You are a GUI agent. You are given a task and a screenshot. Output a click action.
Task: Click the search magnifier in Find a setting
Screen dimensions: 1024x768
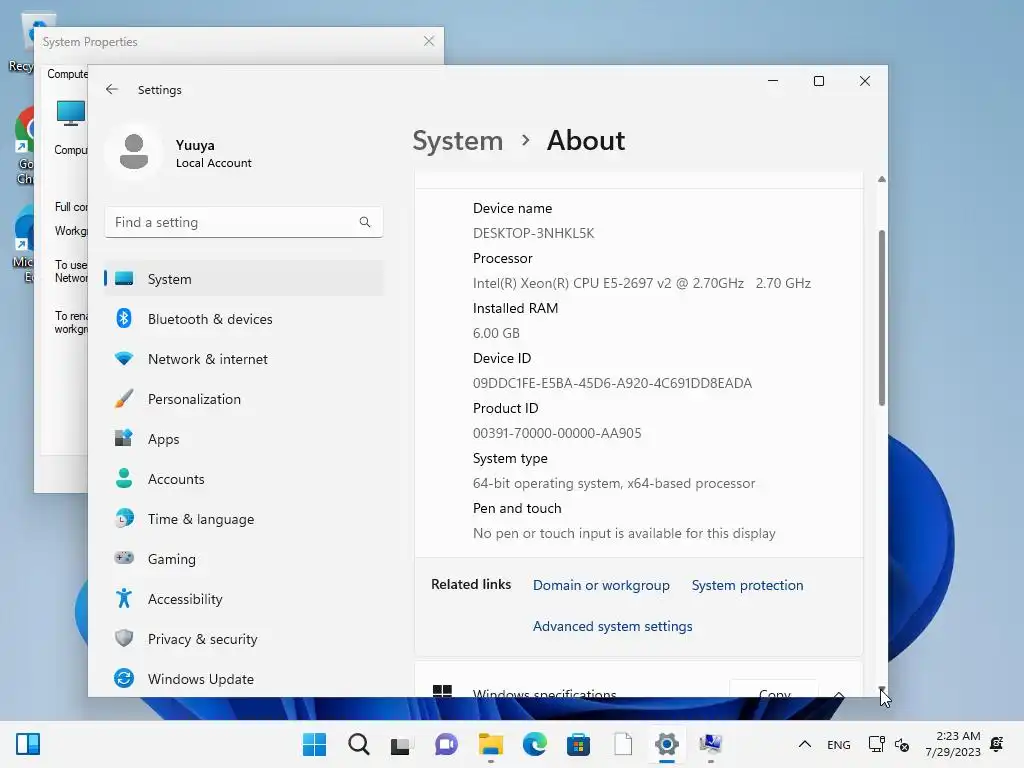(364, 222)
